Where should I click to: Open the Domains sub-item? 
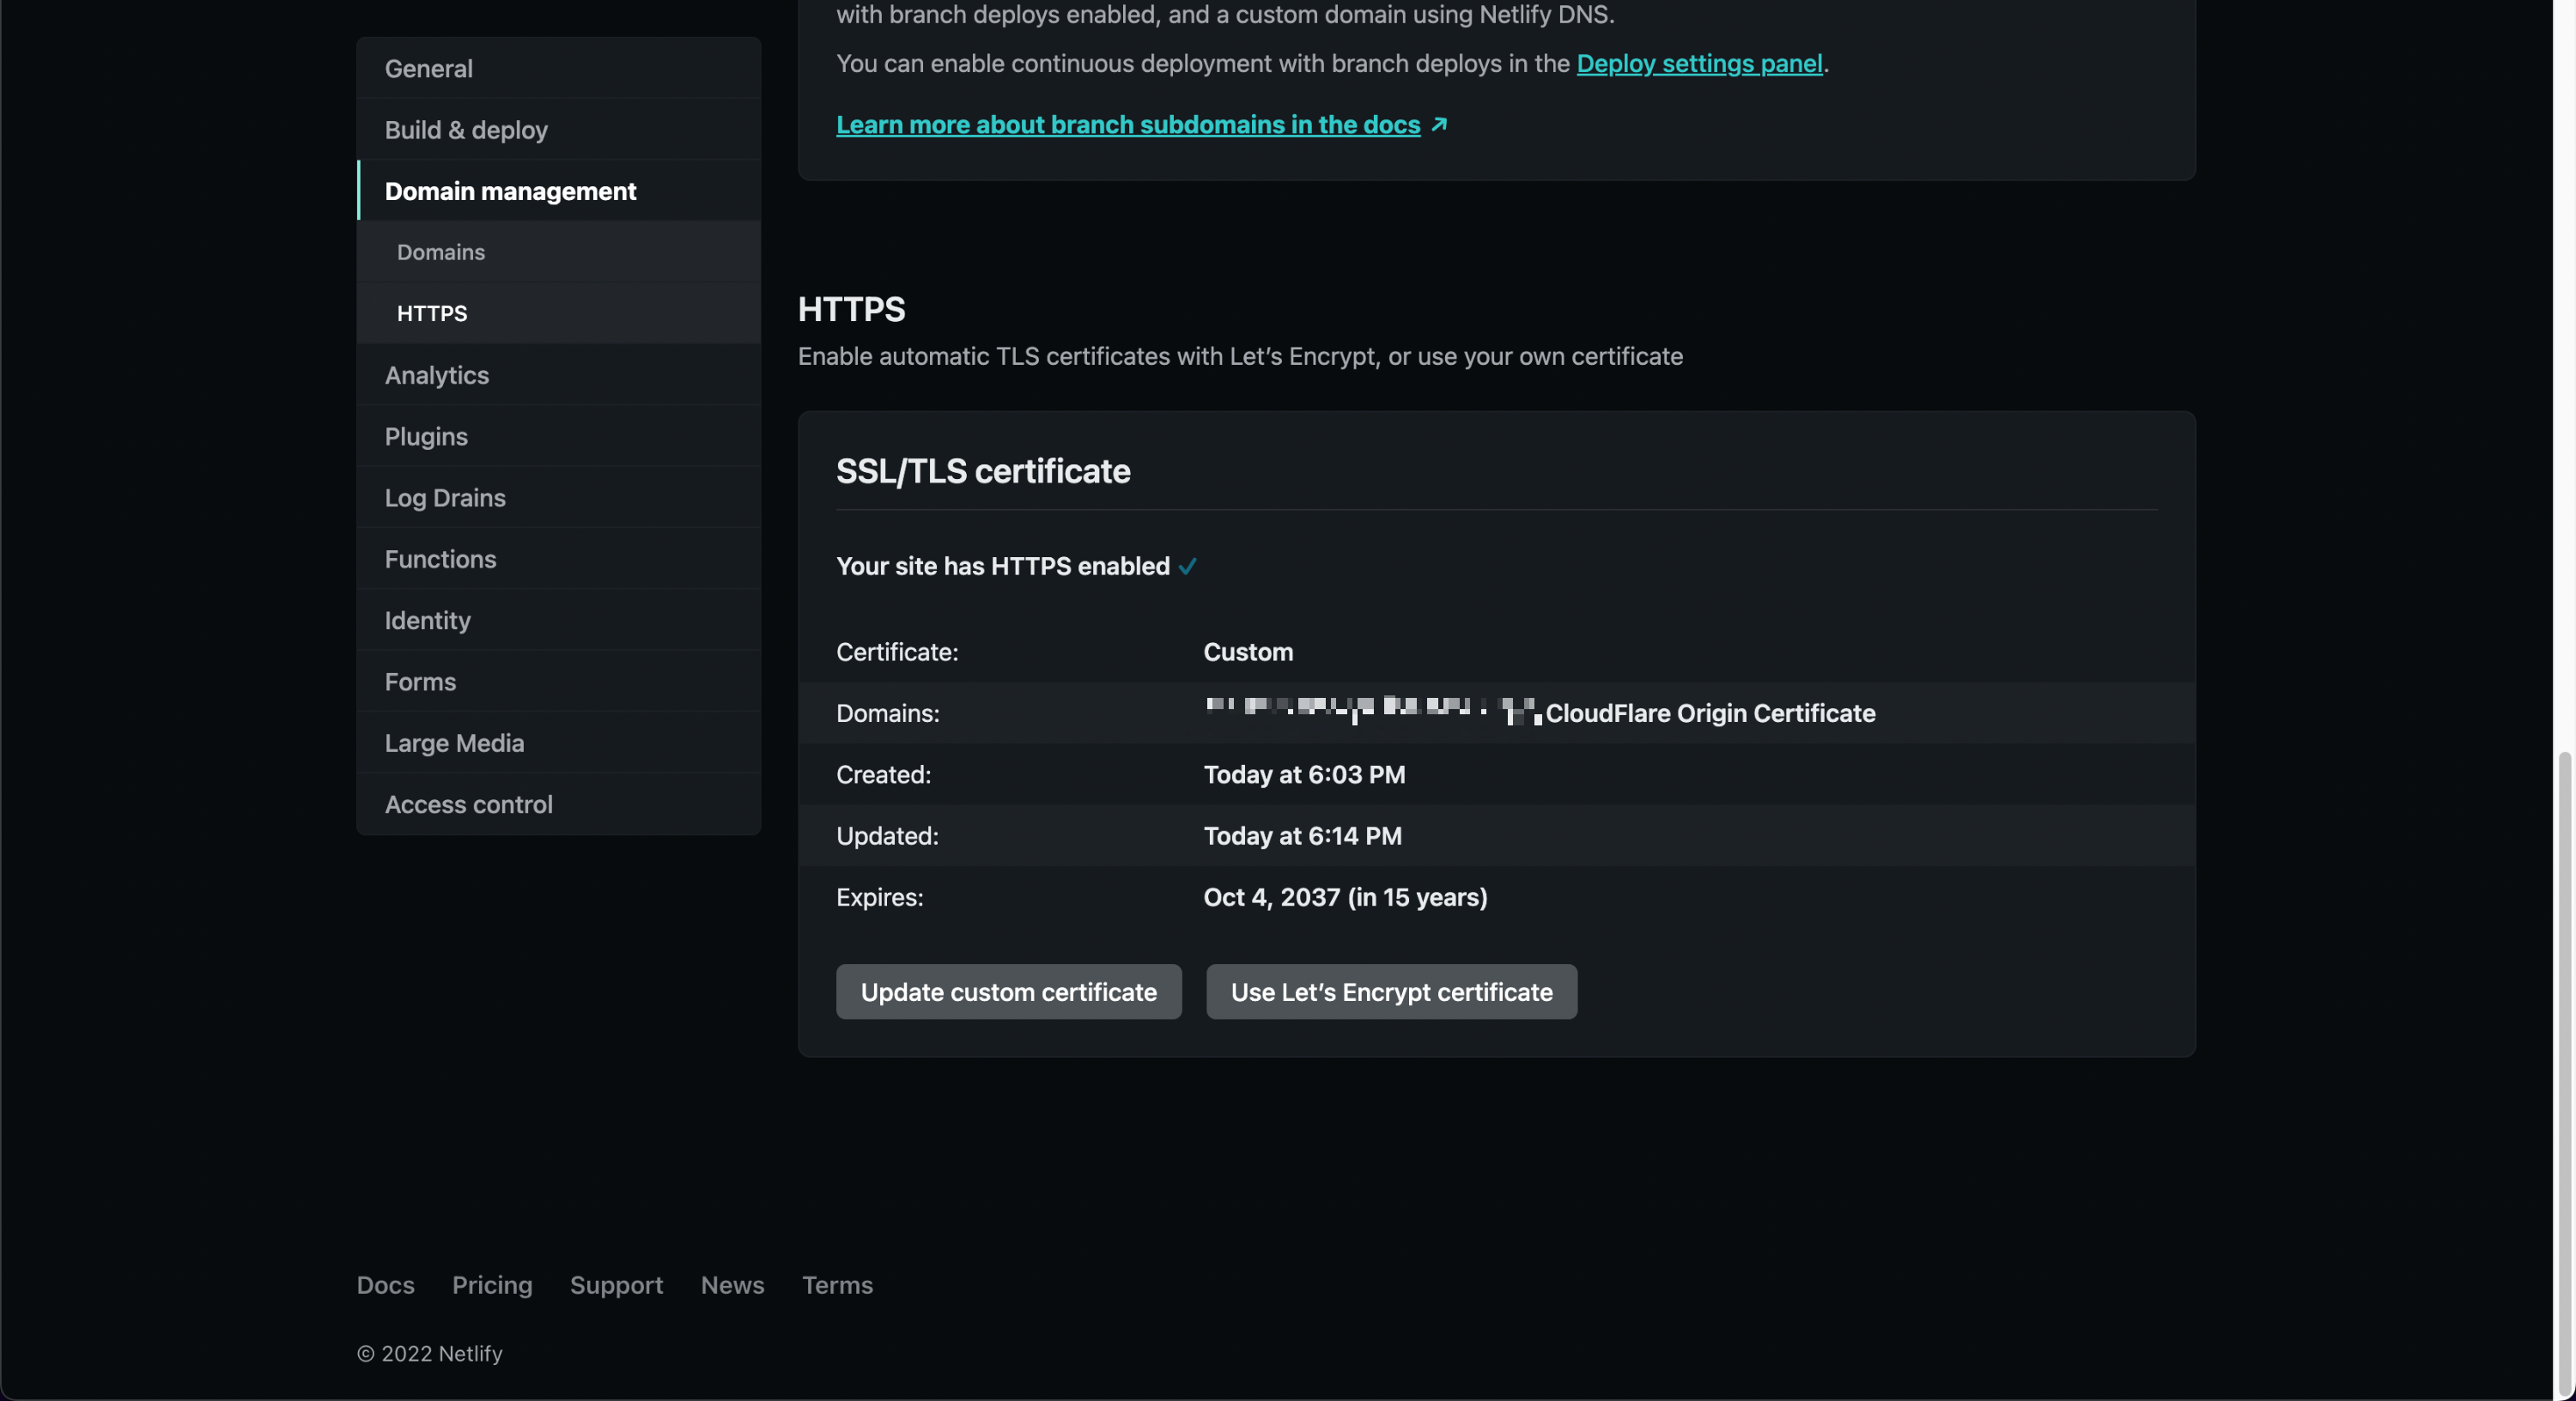point(440,252)
